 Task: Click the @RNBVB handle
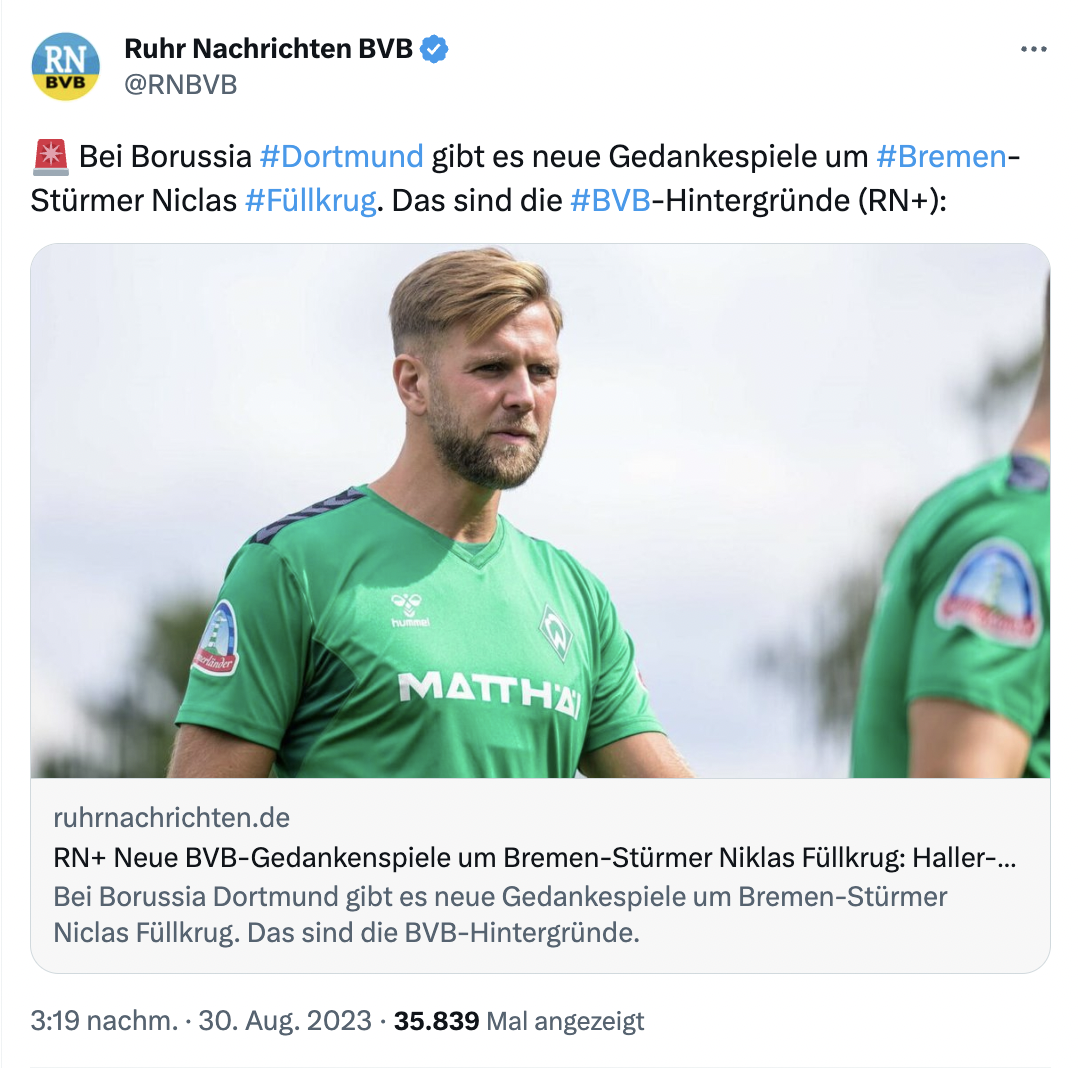point(180,85)
